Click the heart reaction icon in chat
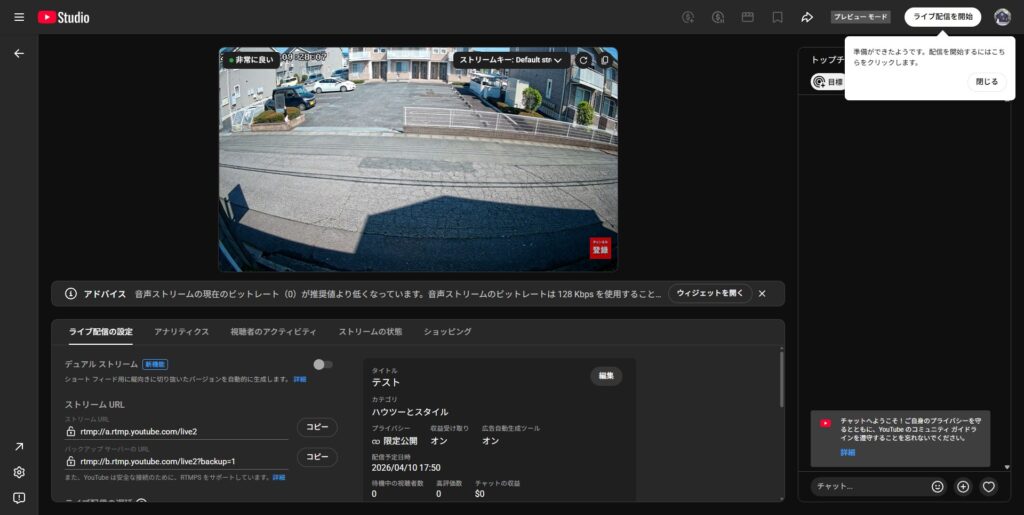1024x515 pixels. (989, 486)
